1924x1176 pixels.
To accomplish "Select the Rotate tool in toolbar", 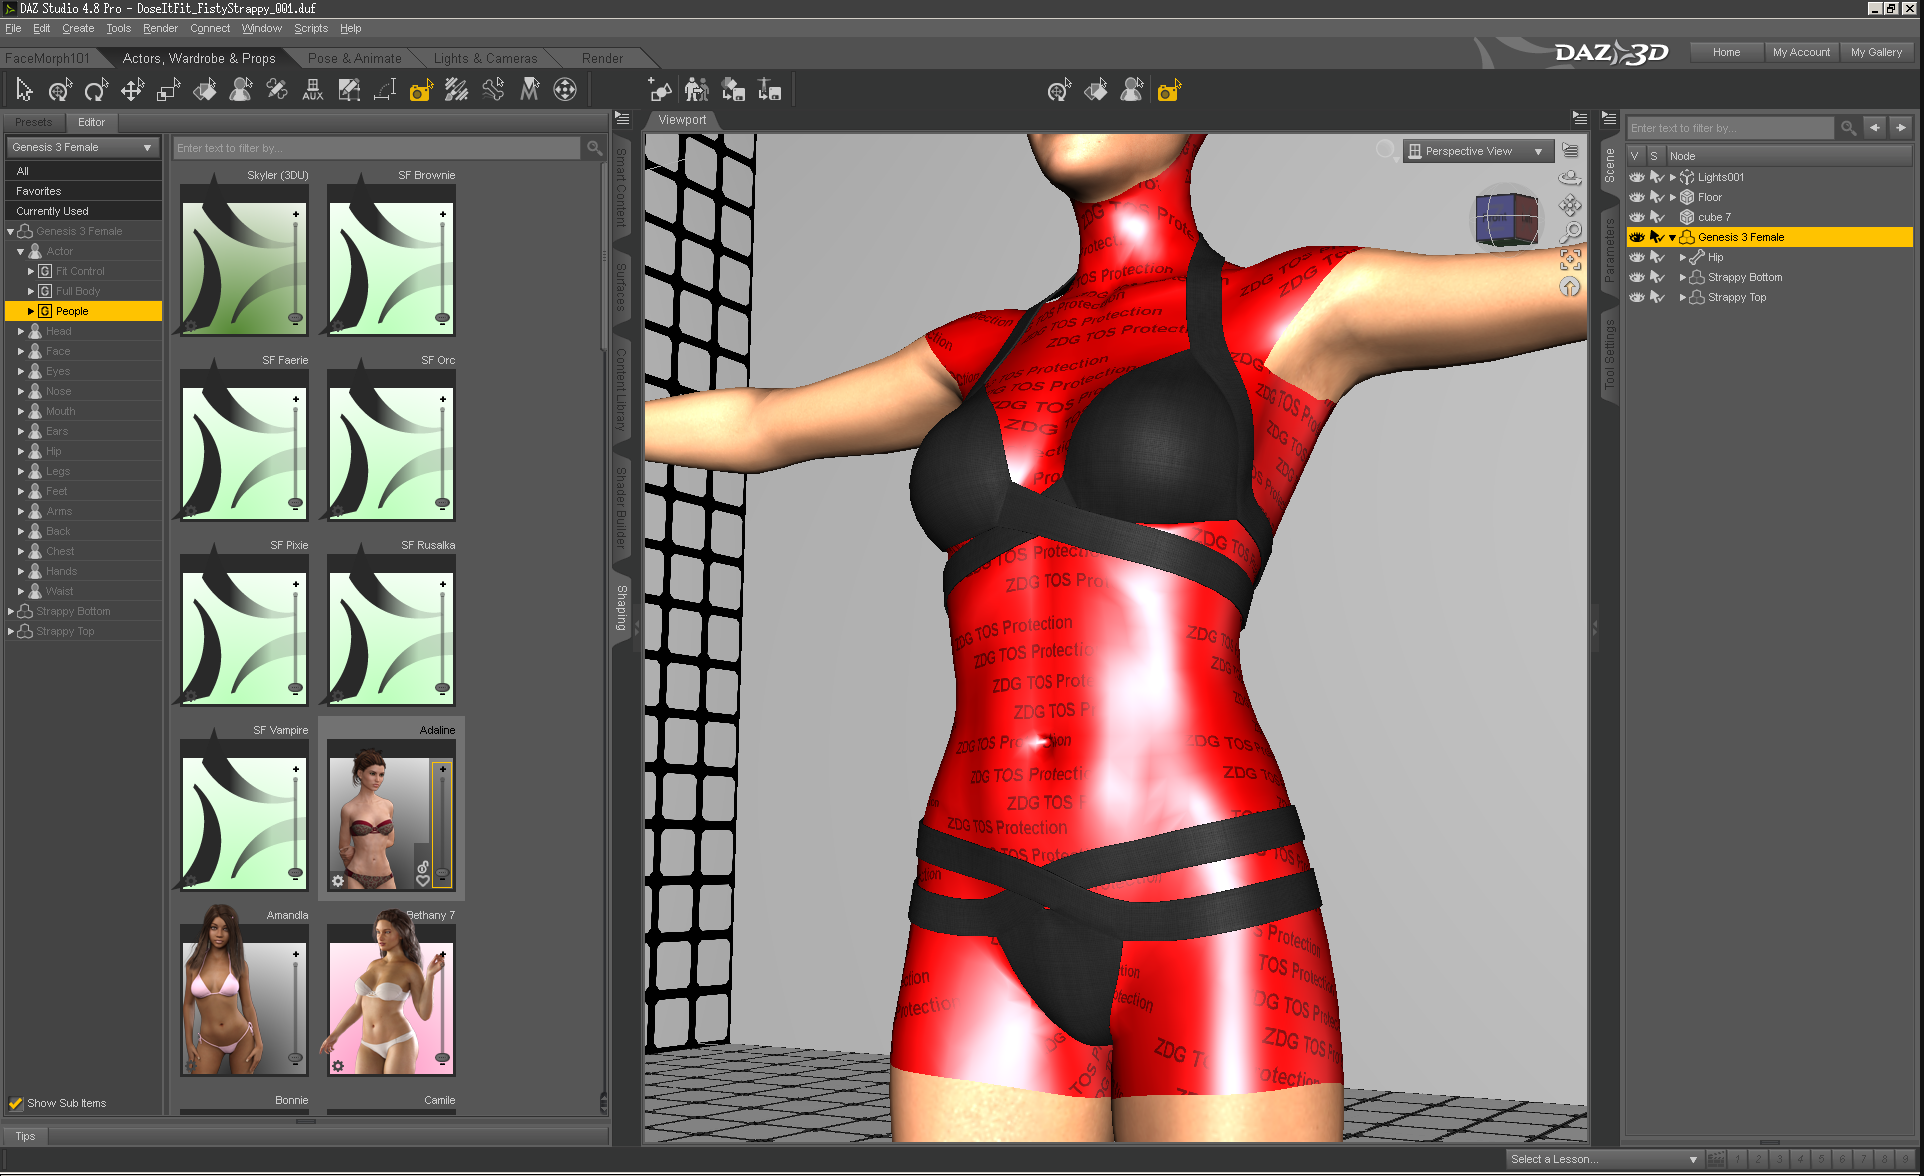I will 96,91.
